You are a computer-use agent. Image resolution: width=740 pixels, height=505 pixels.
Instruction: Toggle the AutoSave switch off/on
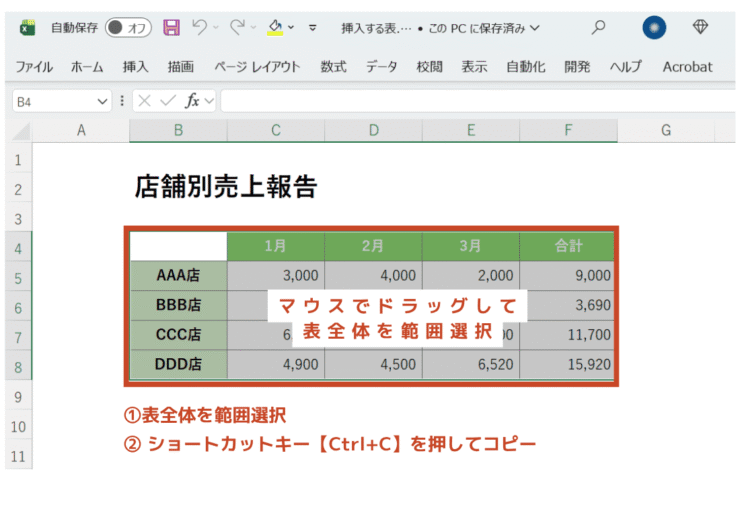(128, 27)
